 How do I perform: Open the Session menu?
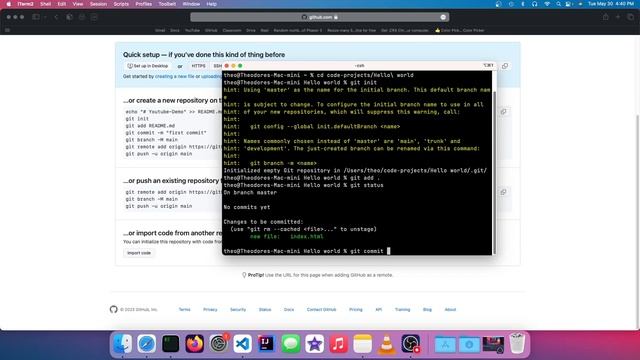click(x=98, y=4)
